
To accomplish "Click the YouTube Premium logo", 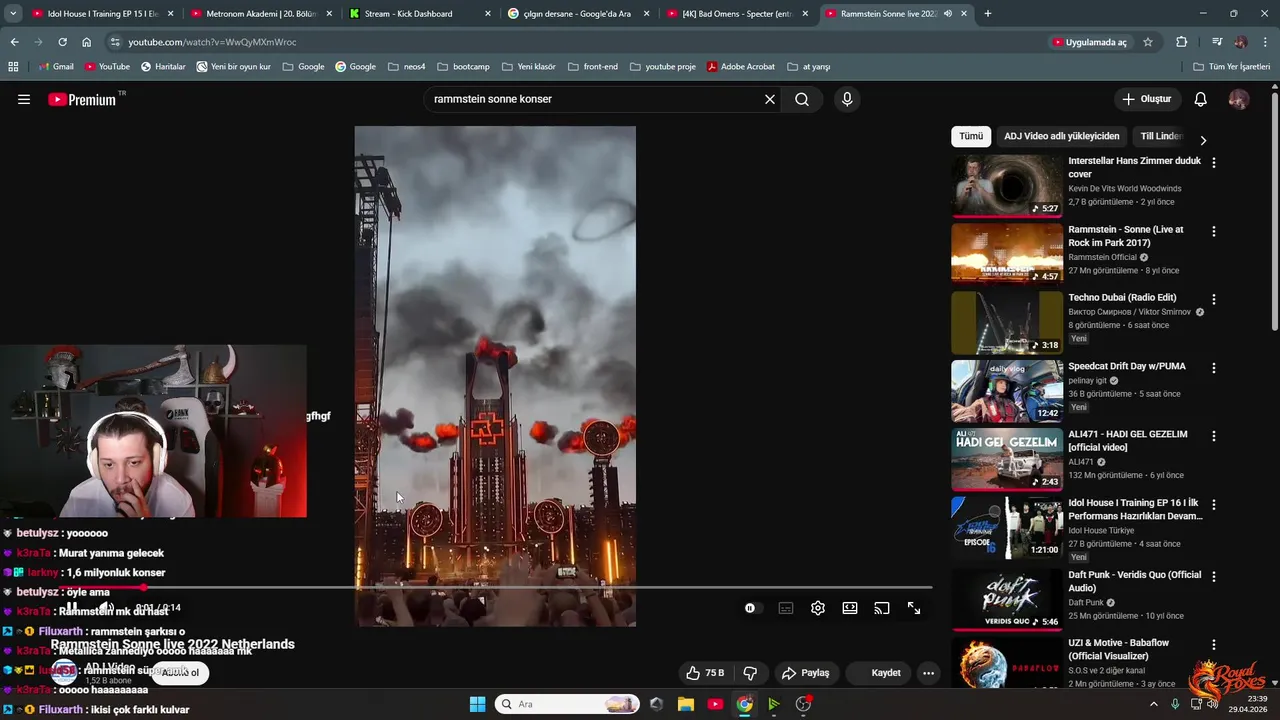I will [82, 99].
